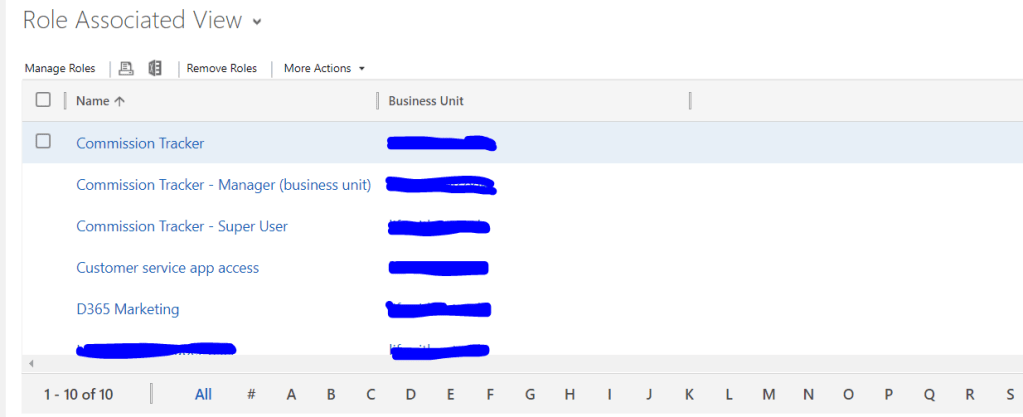The width and height of the screenshot is (1023, 417).
Task: Select the All filter in the index bar
Action: tap(203, 394)
